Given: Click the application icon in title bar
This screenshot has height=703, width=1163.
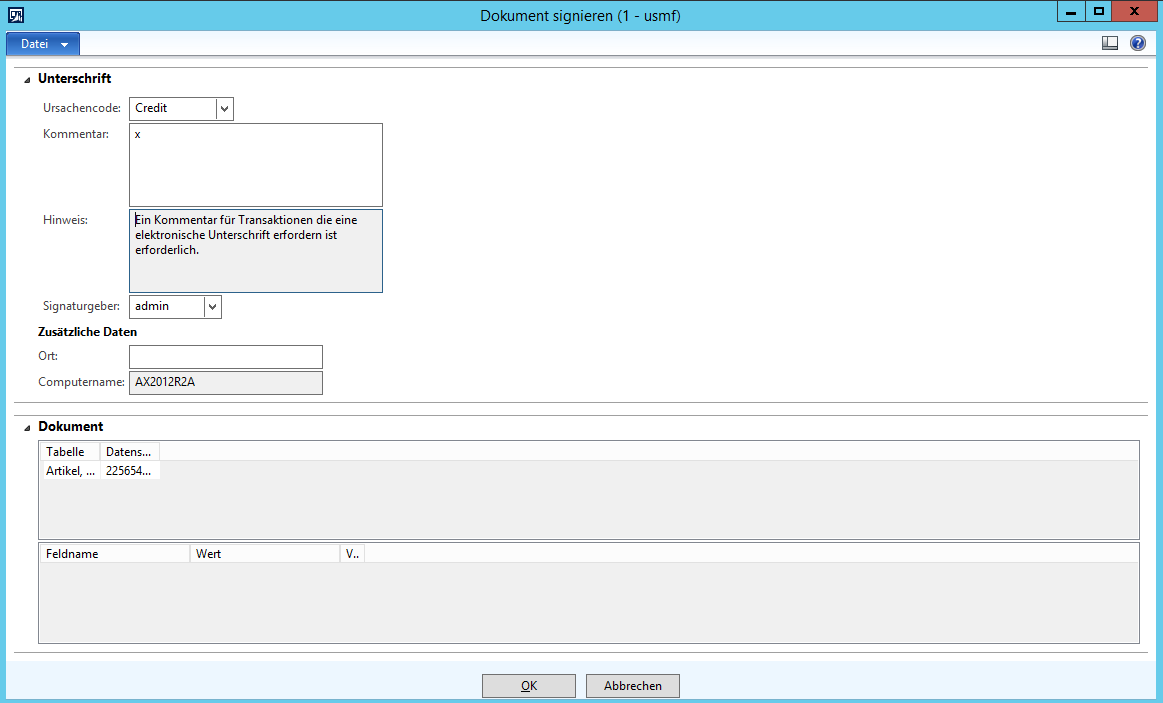Looking at the screenshot, I should pyautogui.click(x=16, y=15).
